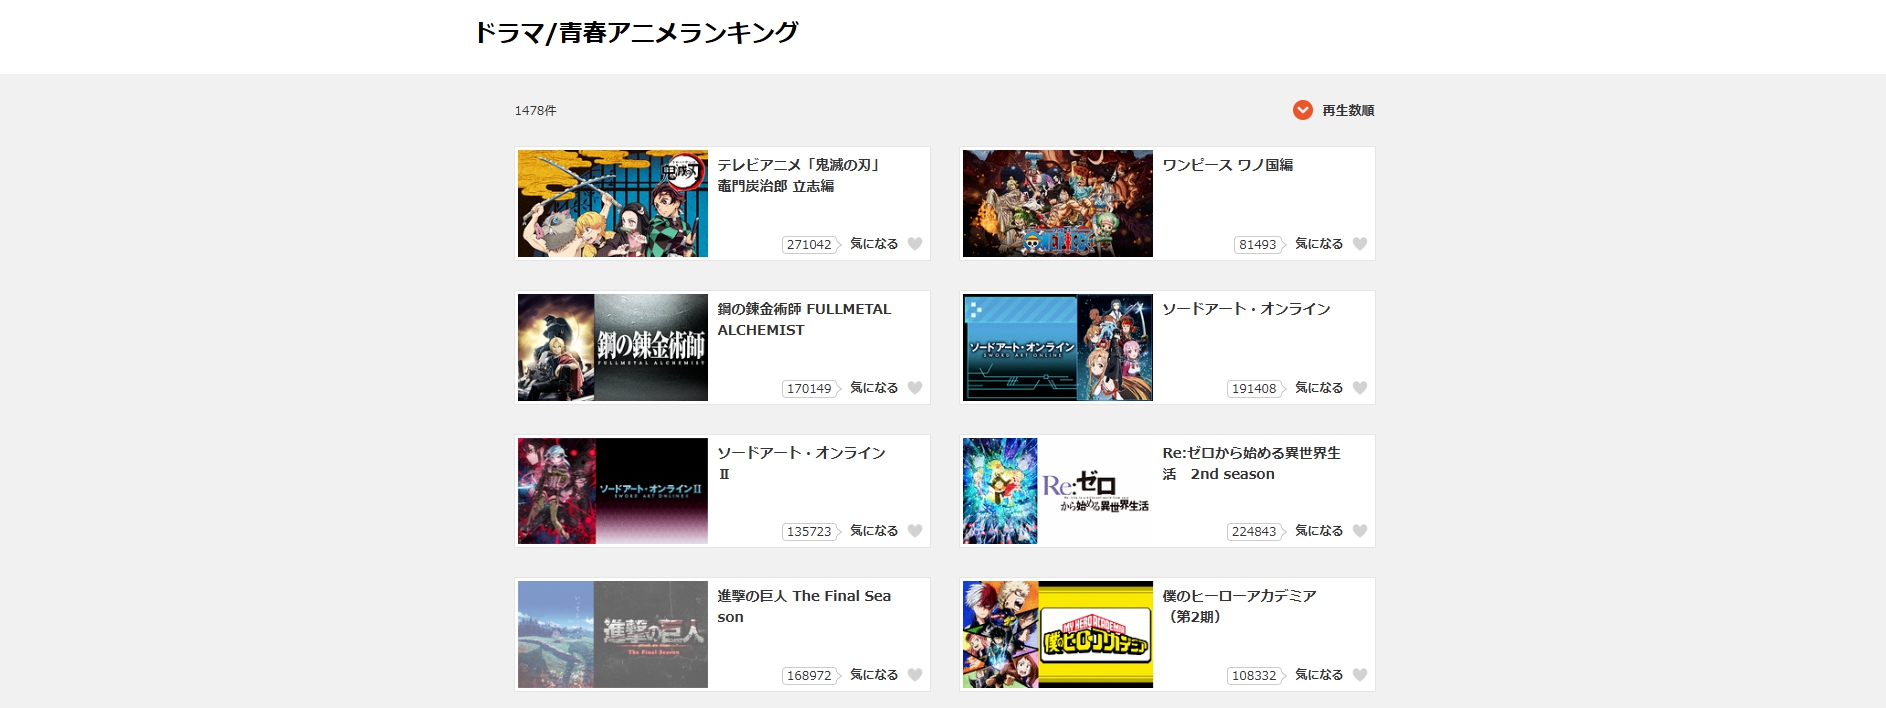Click the play count 224843
Screen dimensions: 1886x708
pos(1255,532)
